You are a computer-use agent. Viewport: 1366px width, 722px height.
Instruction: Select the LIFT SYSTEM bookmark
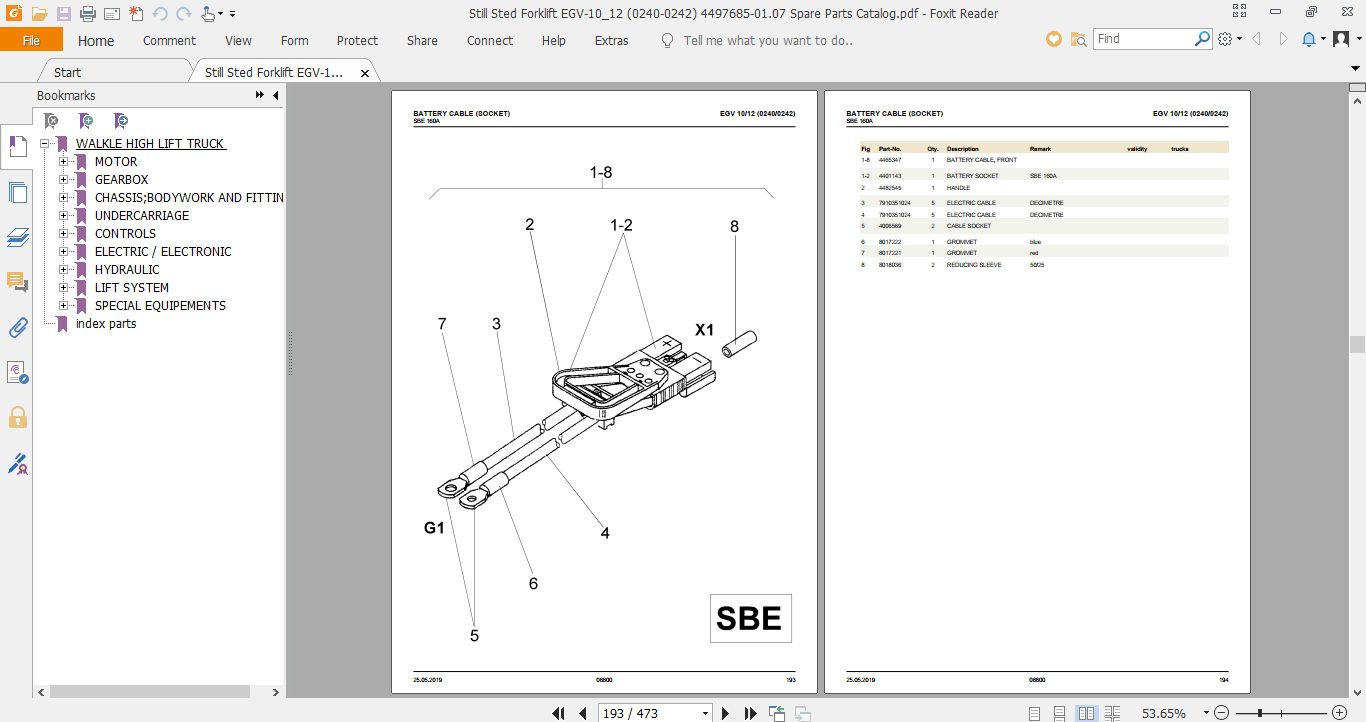click(132, 288)
